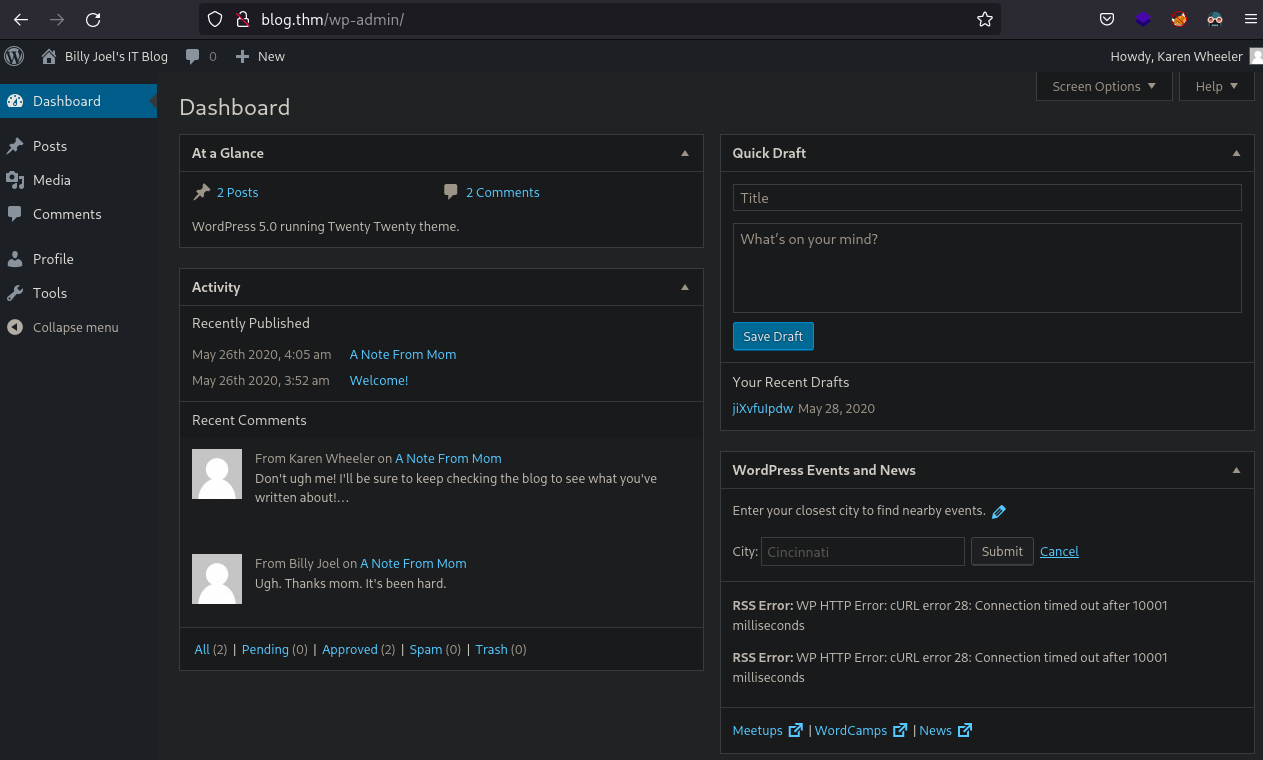Open Posts using the pushpin sidebar icon
Screen dimensions: 1263x760
[x=16, y=146]
